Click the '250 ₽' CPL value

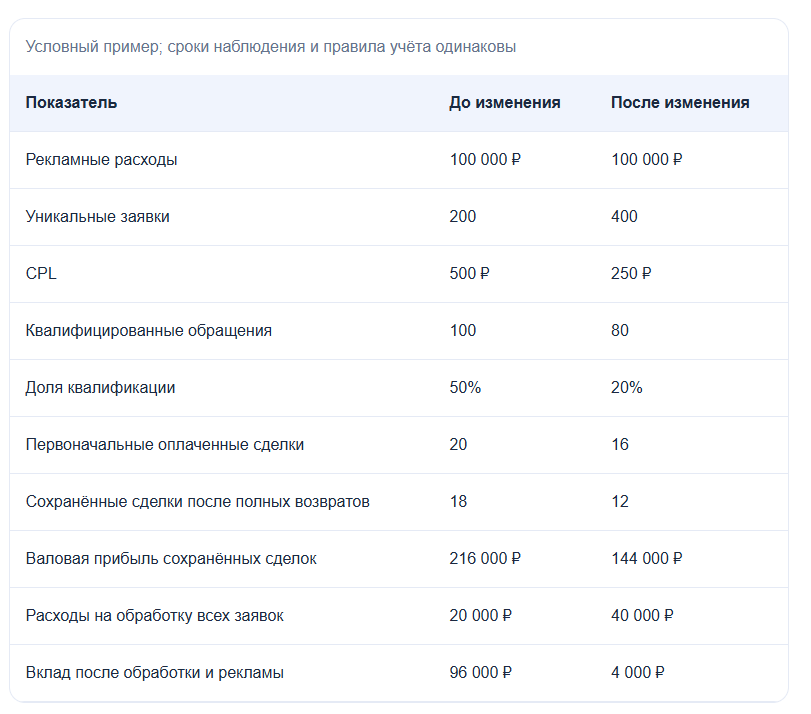(x=631, y=273)
